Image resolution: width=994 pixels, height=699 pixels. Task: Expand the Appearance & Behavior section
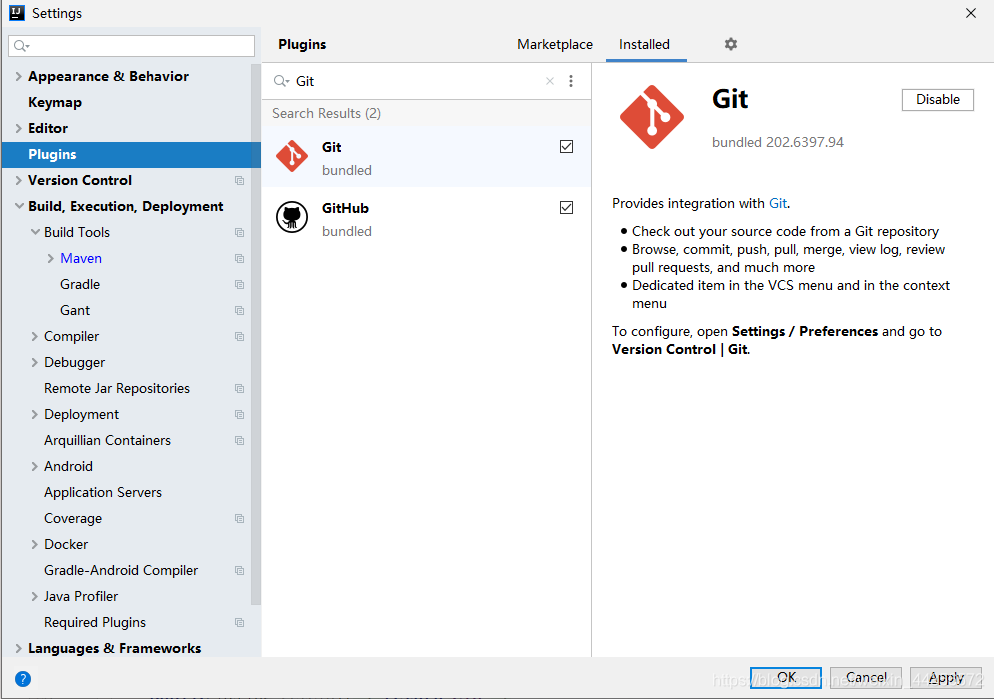click(18, 76)
